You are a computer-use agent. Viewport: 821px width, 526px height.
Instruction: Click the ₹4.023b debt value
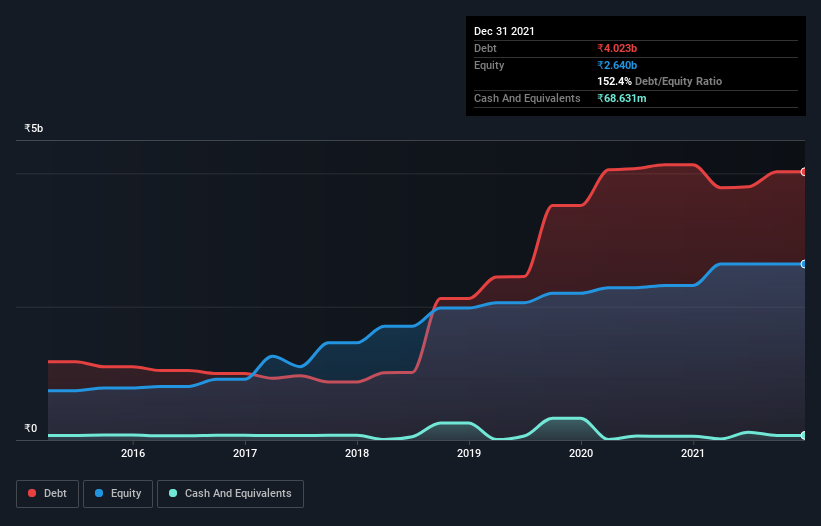pos(617,48)
